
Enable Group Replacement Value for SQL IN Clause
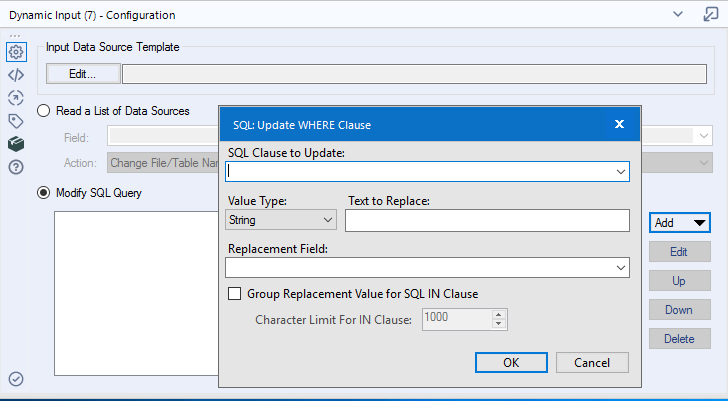[234, 294]
